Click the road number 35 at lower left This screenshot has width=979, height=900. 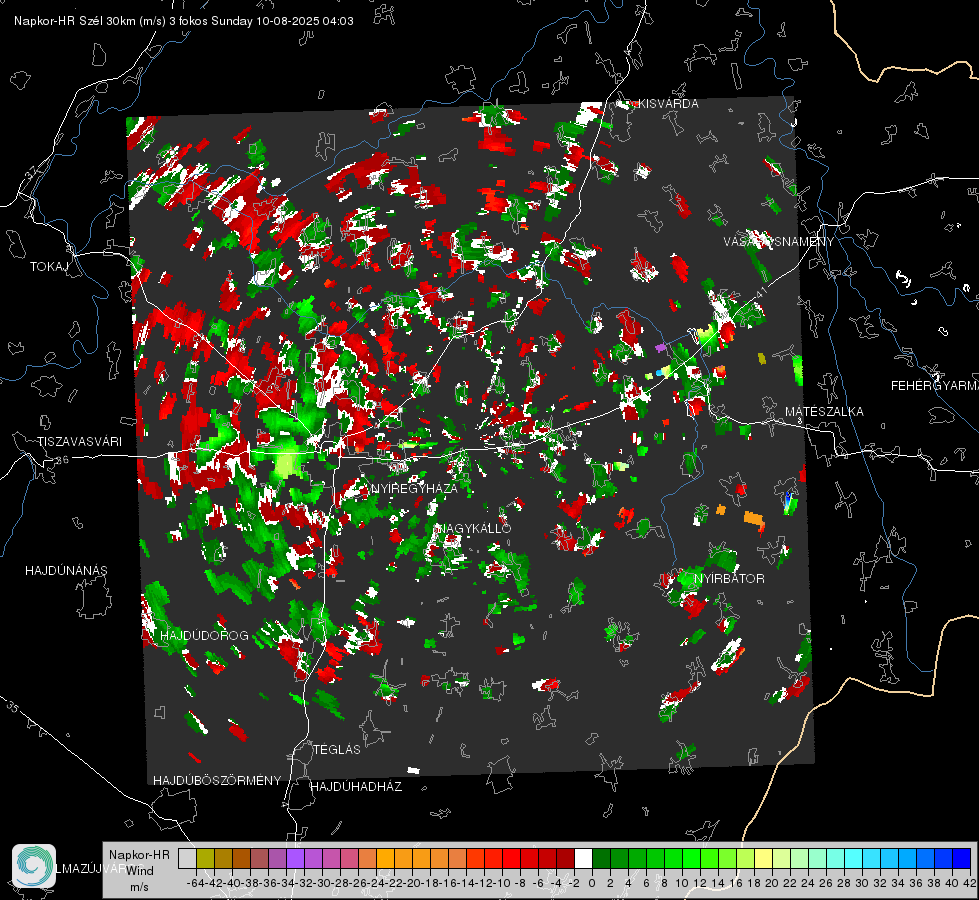click(12, 706)
